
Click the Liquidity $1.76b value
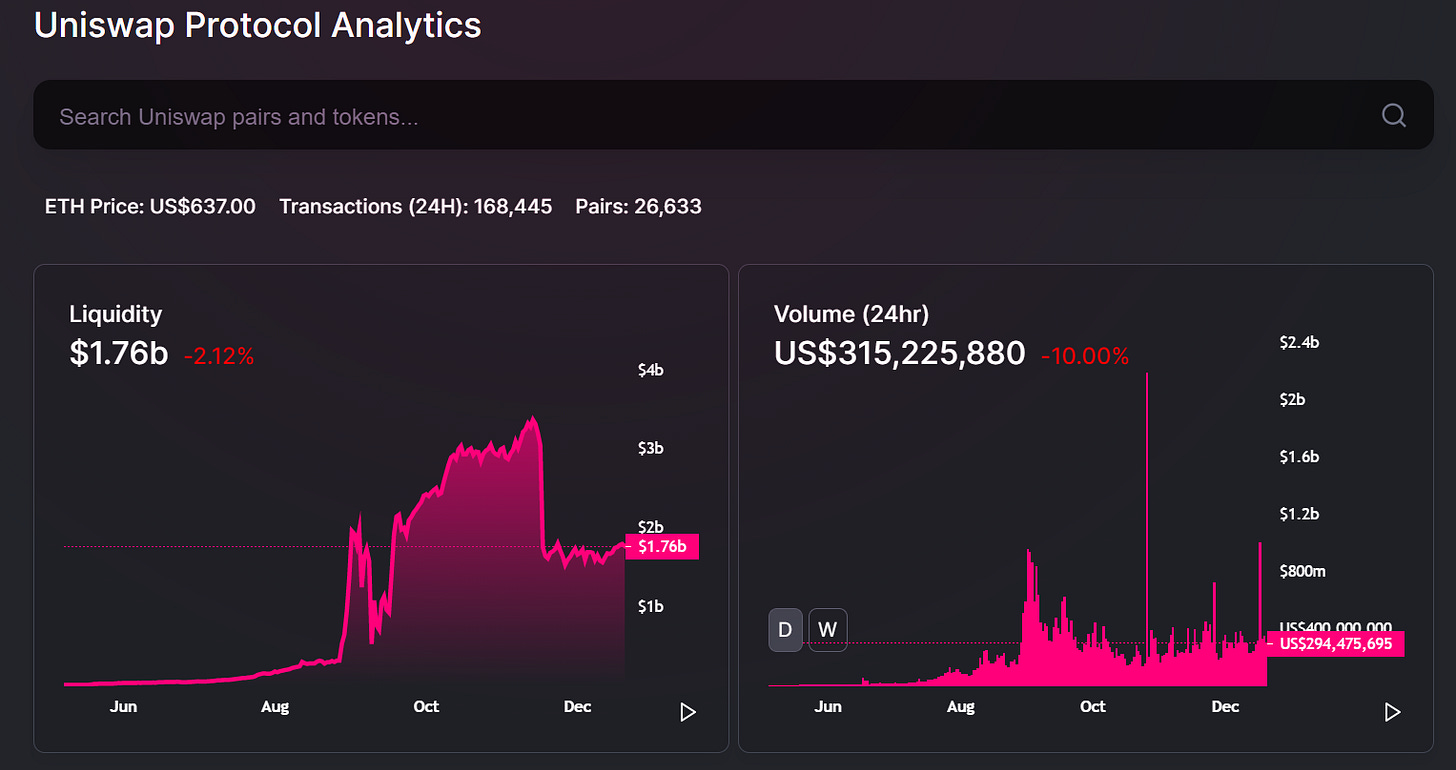tap(118, 353)
